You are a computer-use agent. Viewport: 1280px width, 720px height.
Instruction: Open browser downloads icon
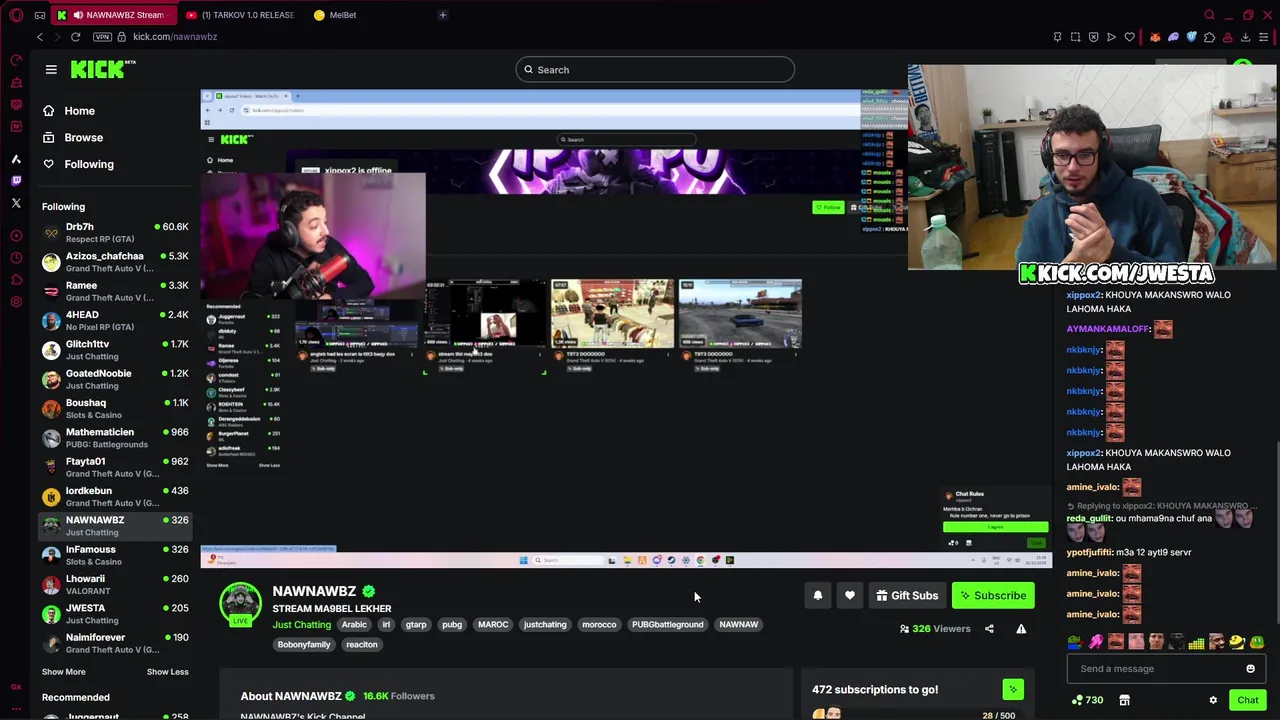[1245, 37]
